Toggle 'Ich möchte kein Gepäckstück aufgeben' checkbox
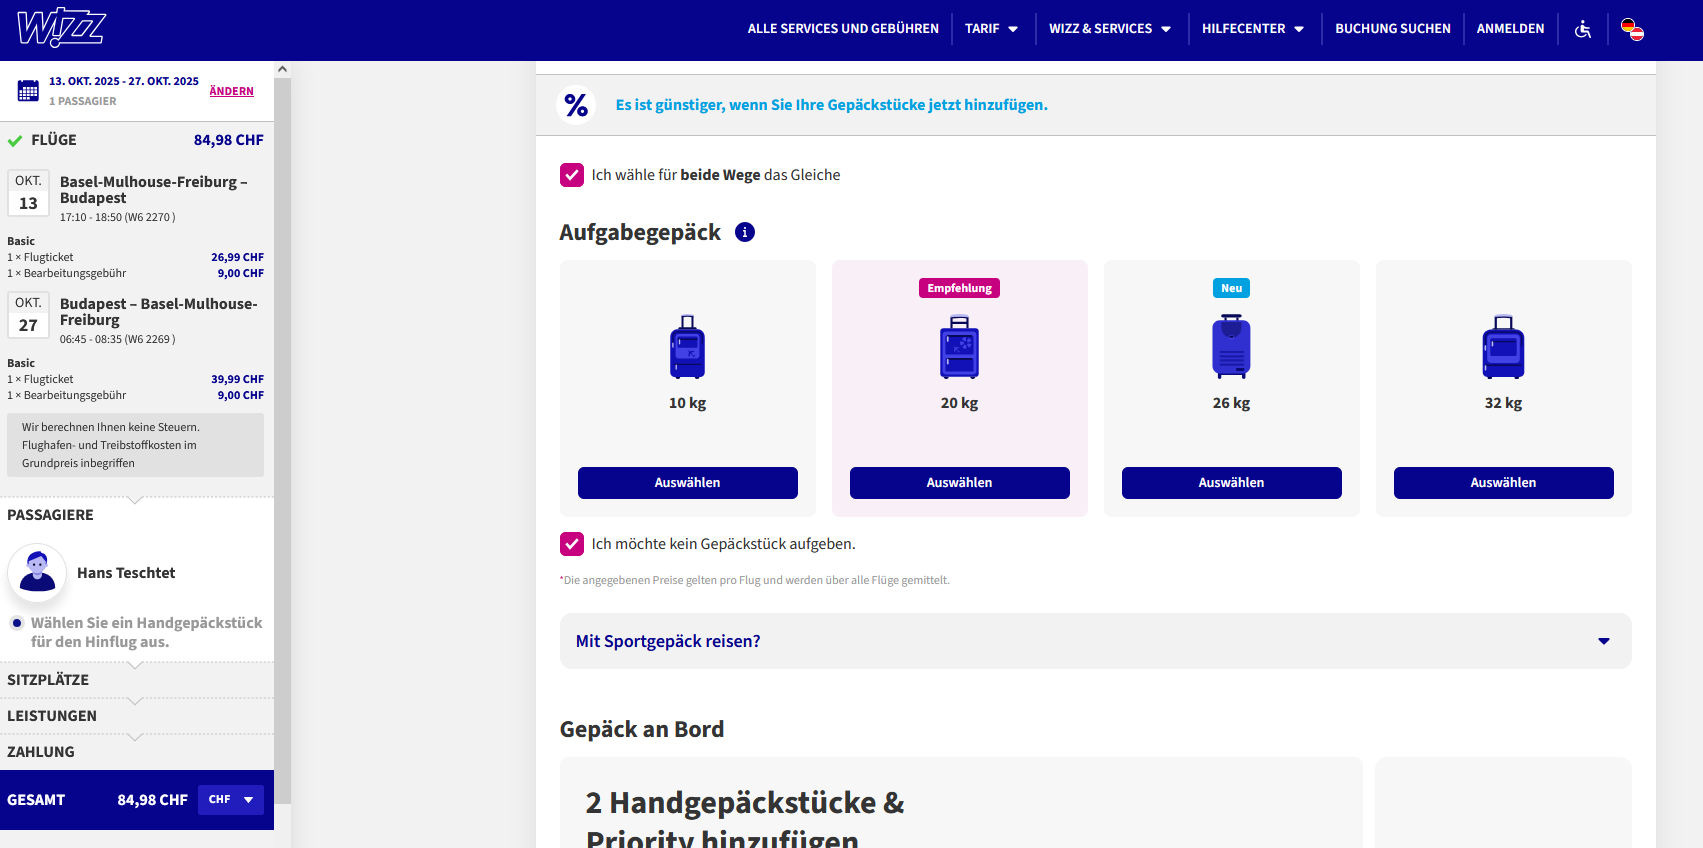The height and width of the screenshot is (848, 1703). pos(572,544)
